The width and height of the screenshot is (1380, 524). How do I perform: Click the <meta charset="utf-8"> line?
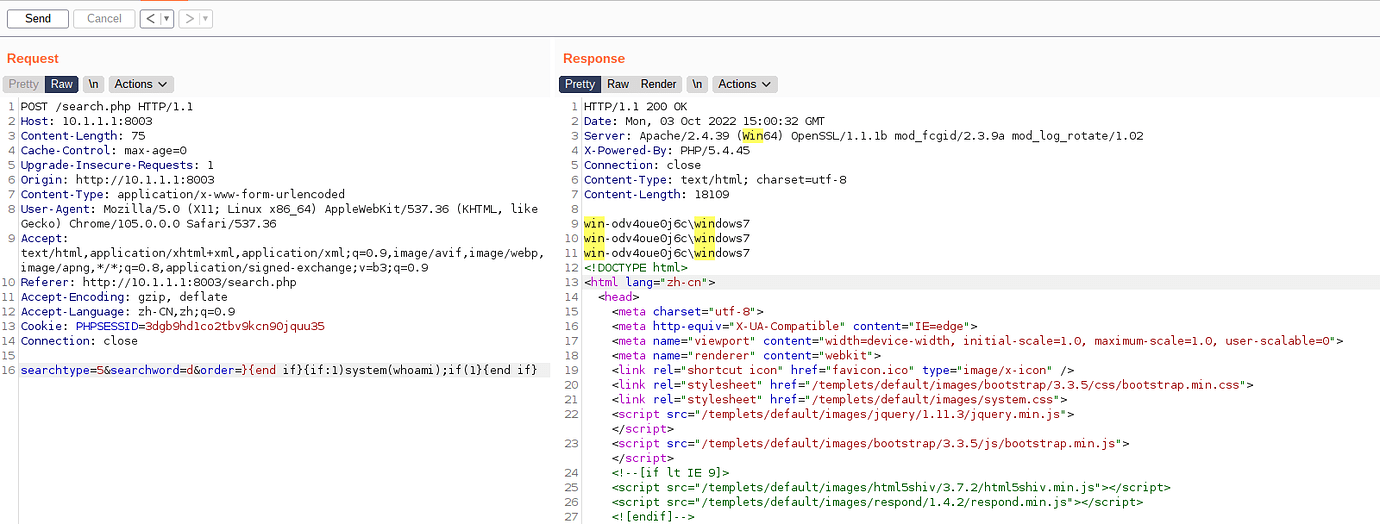688,311
